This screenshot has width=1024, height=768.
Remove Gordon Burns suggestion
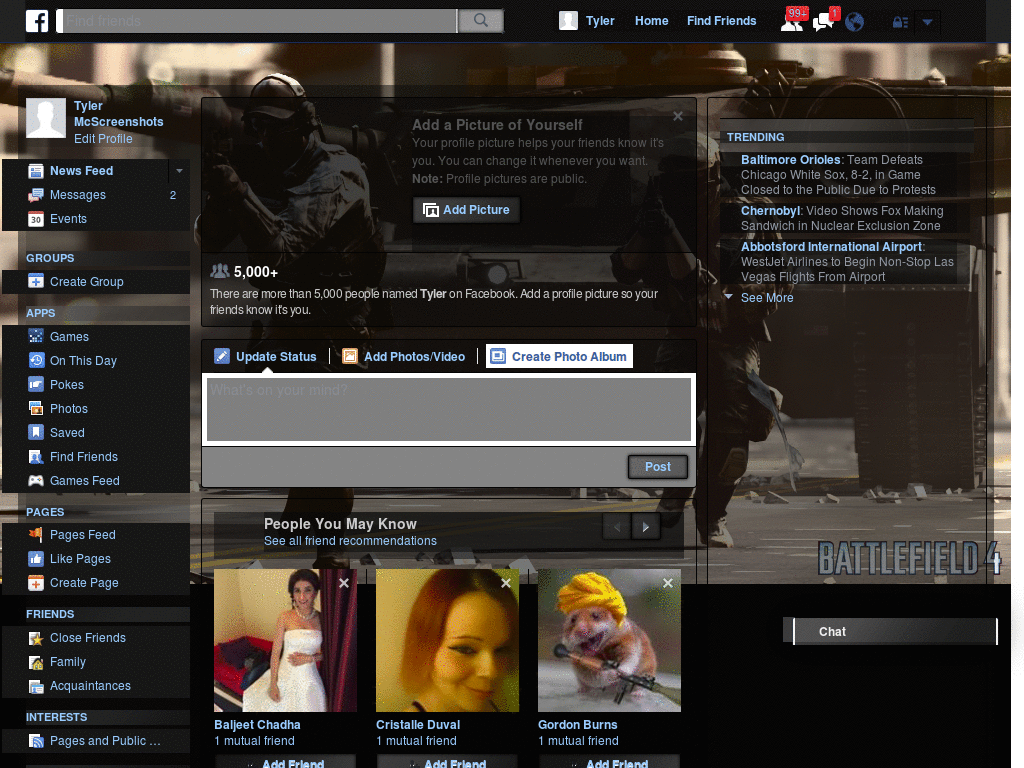[667, 583]
